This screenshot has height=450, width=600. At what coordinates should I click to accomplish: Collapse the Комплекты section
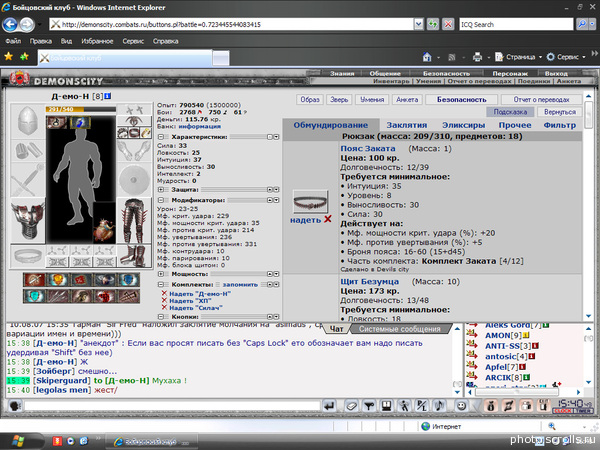[161, 284]
